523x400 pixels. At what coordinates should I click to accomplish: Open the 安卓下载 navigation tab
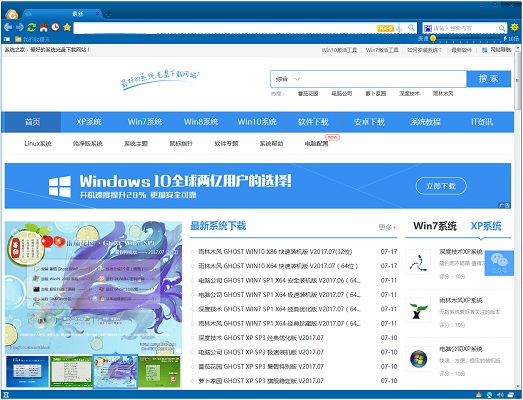(369, 122)
